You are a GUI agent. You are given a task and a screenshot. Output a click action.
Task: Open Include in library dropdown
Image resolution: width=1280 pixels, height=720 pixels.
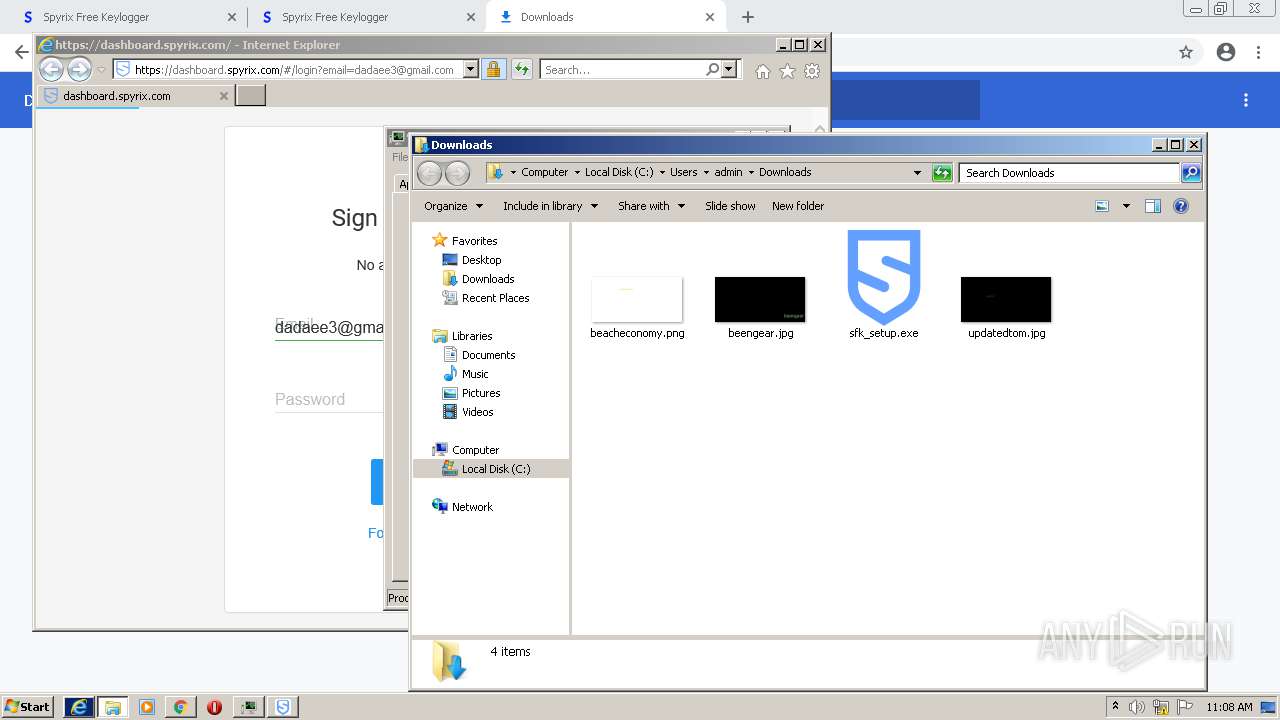coord(550,206)
